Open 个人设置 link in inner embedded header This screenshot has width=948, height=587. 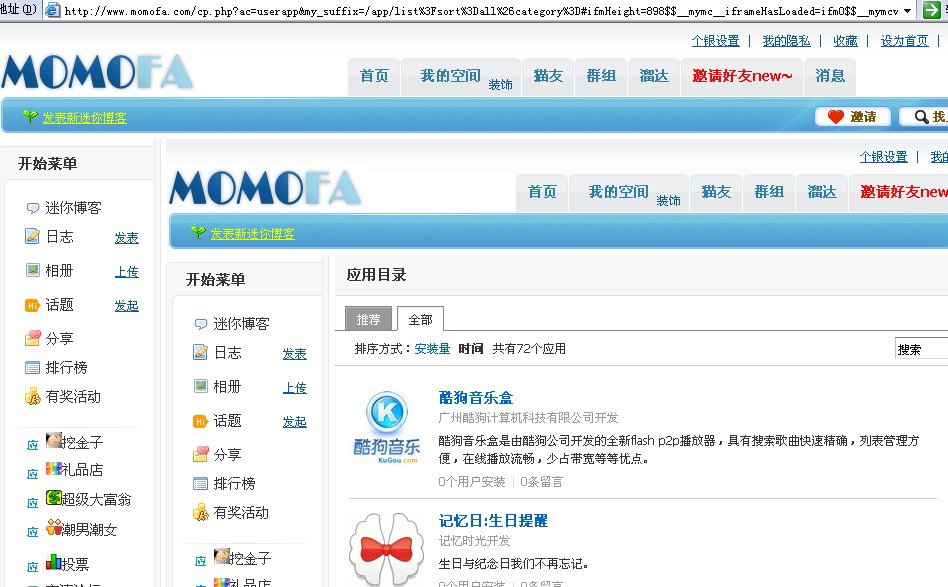[883, 157]
